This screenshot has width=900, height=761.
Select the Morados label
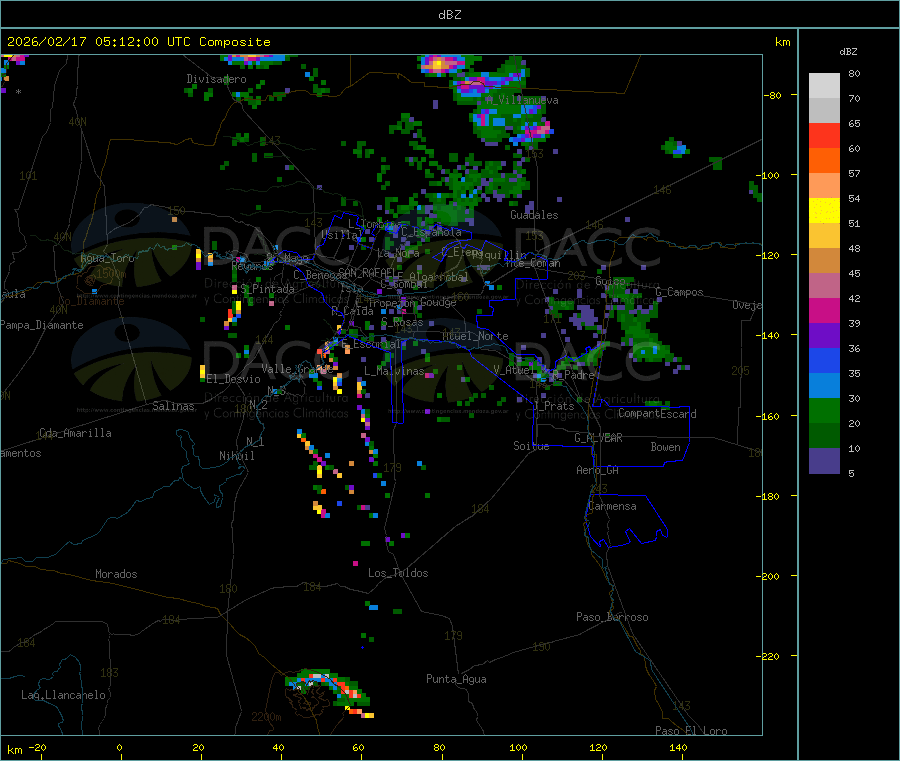point(116,574)
